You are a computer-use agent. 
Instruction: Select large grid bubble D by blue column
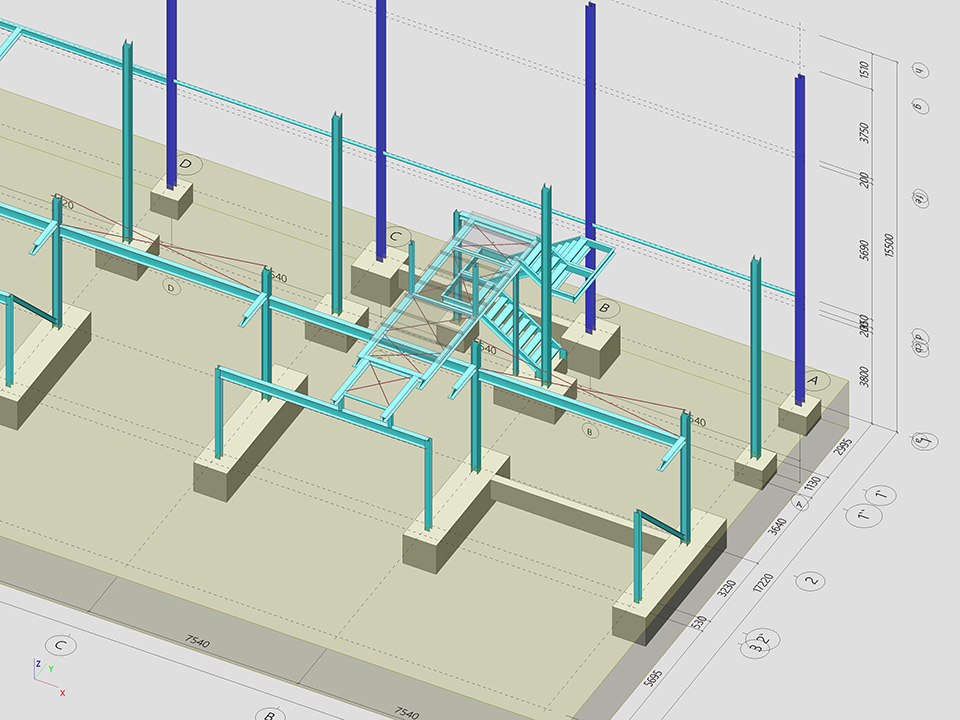point(185,164)
